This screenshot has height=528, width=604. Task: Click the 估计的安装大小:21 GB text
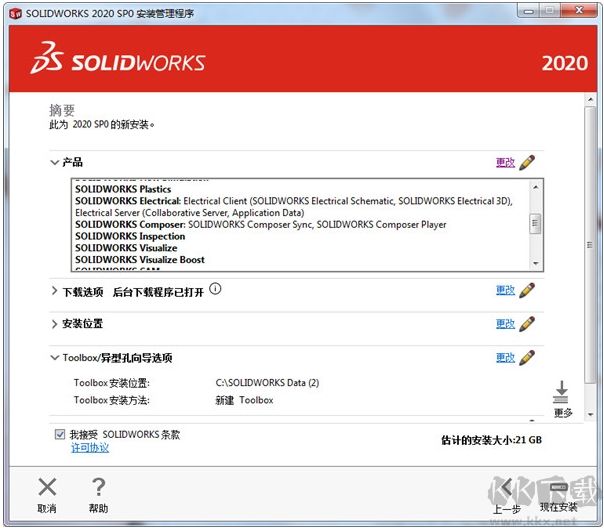coord(491,440)
